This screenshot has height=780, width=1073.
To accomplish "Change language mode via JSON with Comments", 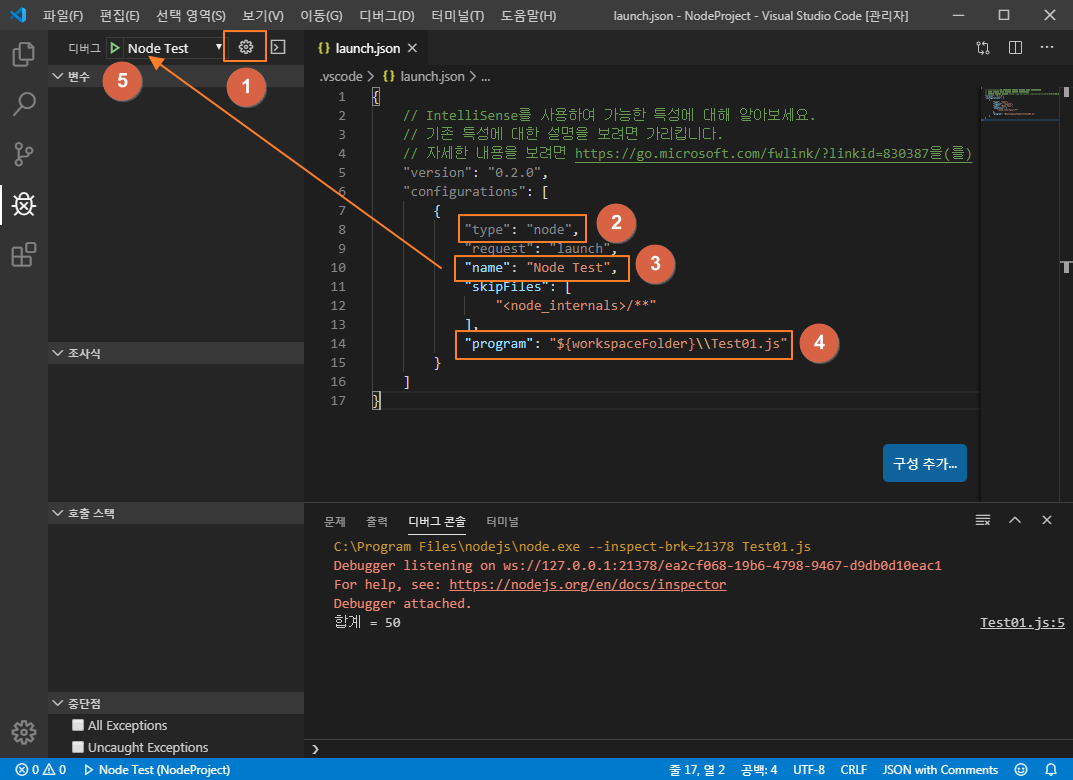I will [x=940, y=770].
